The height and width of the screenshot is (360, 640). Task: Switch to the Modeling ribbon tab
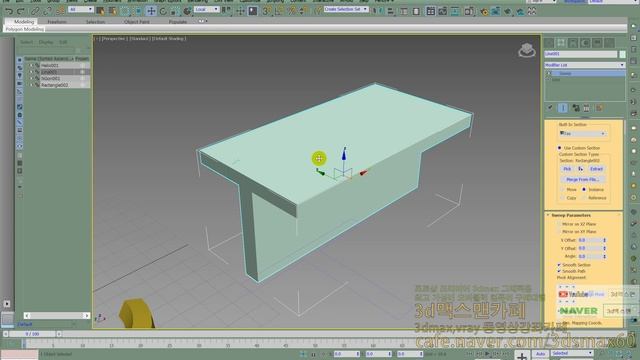[24, 22]
